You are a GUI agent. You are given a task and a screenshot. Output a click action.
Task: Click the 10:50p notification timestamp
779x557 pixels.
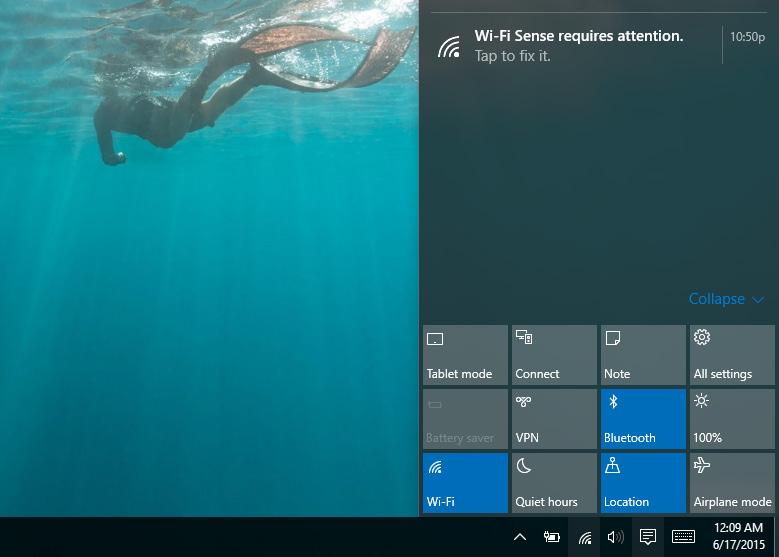pyautogui.click(x=747, y=37)
